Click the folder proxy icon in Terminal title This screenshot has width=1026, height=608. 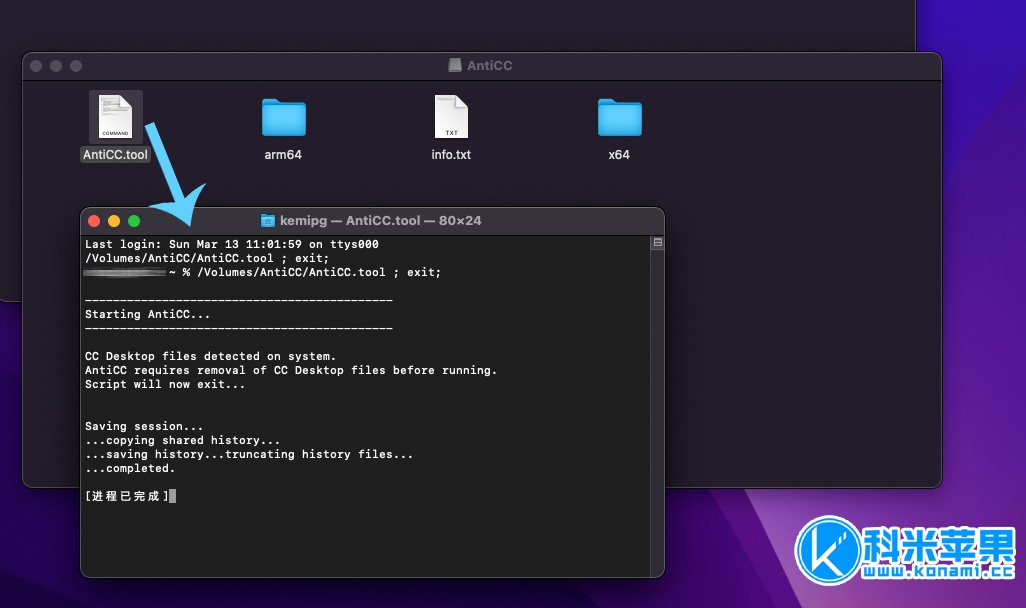click(x=268, y=221)
